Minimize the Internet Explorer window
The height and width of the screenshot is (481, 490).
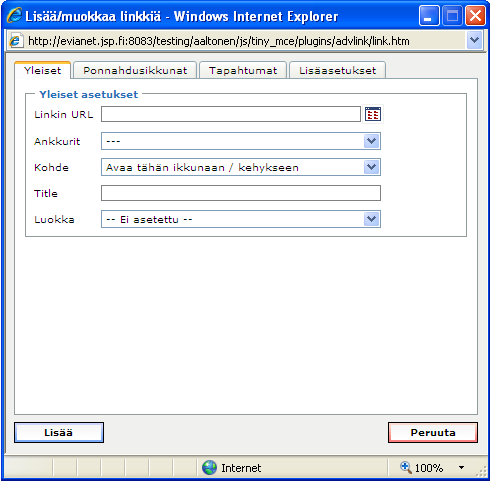pyautogui.click(x=429, y=16)
